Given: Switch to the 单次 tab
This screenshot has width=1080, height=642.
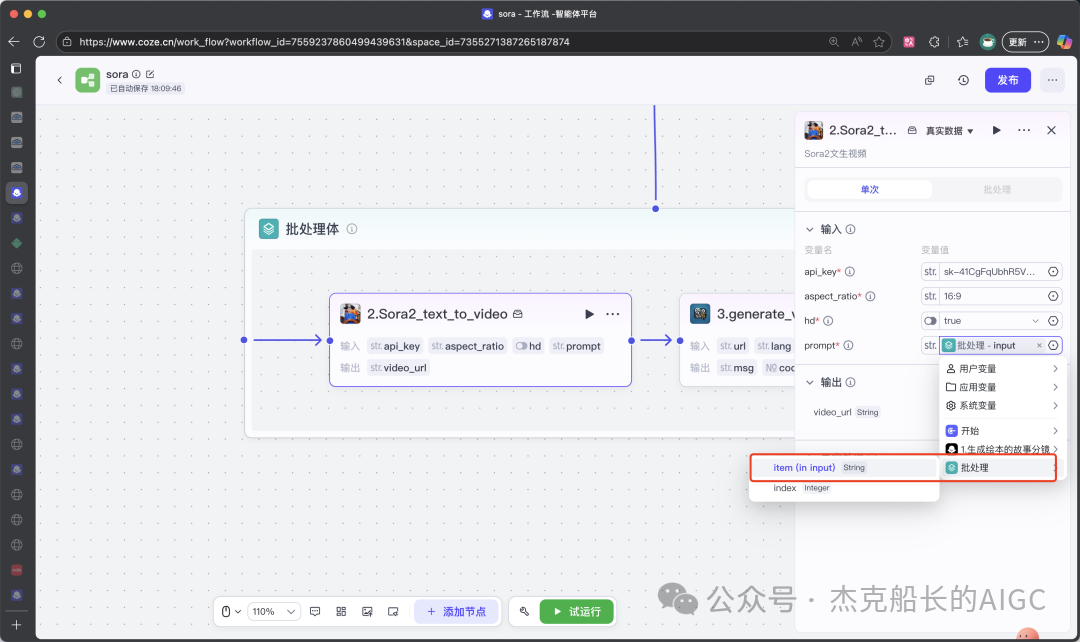Looking at the screenshot, I should coord(870,189).
